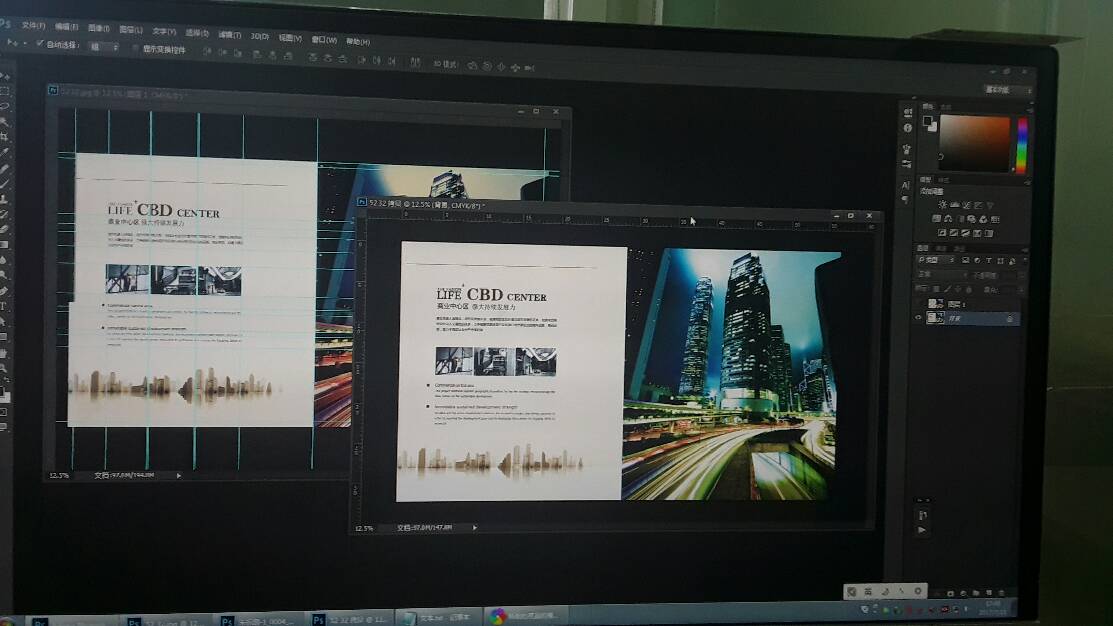
Task: Switch to the 通道 tab
Action: [941, 248]
